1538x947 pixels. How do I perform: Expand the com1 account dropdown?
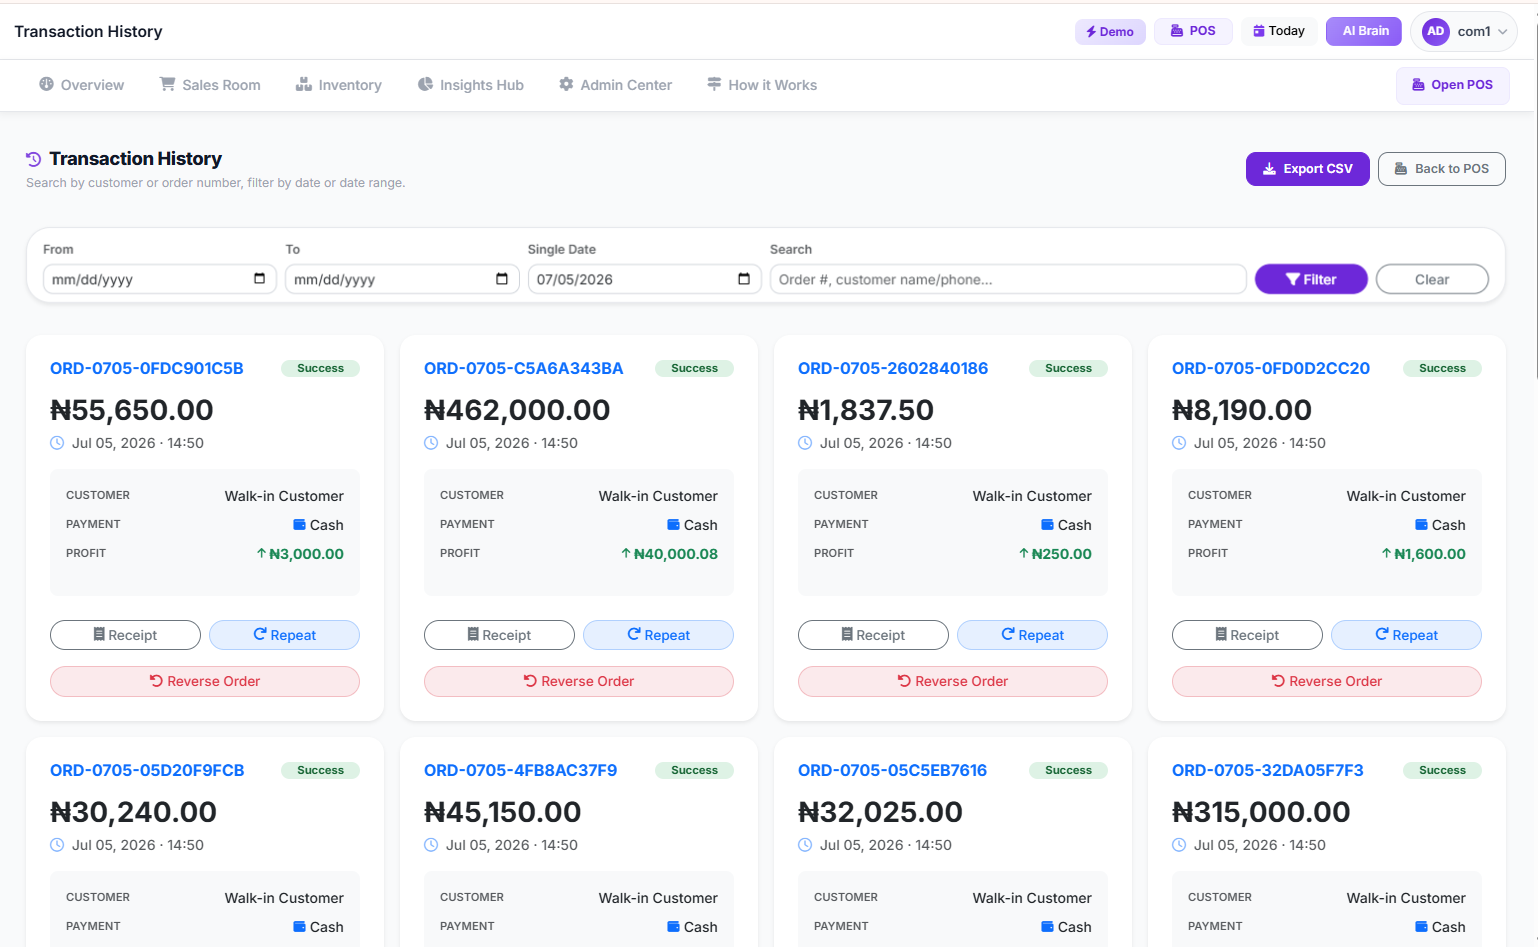tap(1463, 31)
